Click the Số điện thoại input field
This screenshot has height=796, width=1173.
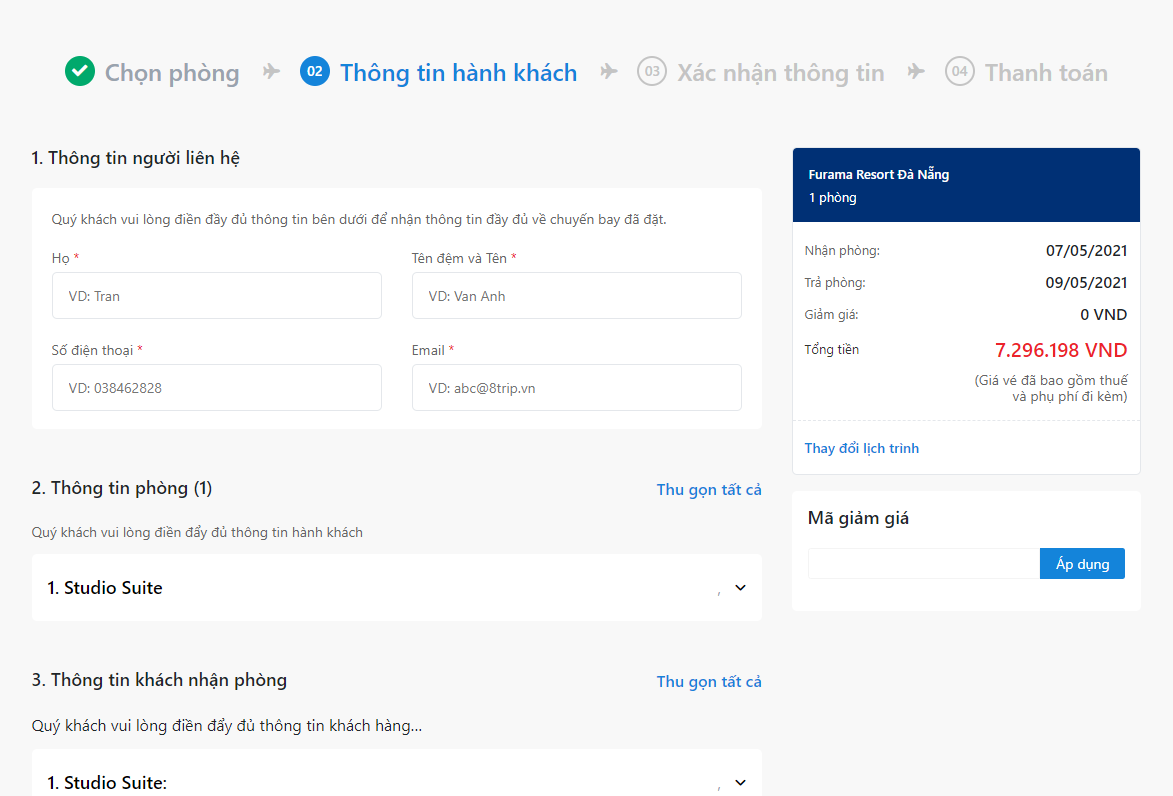click(x=217, y=388)
